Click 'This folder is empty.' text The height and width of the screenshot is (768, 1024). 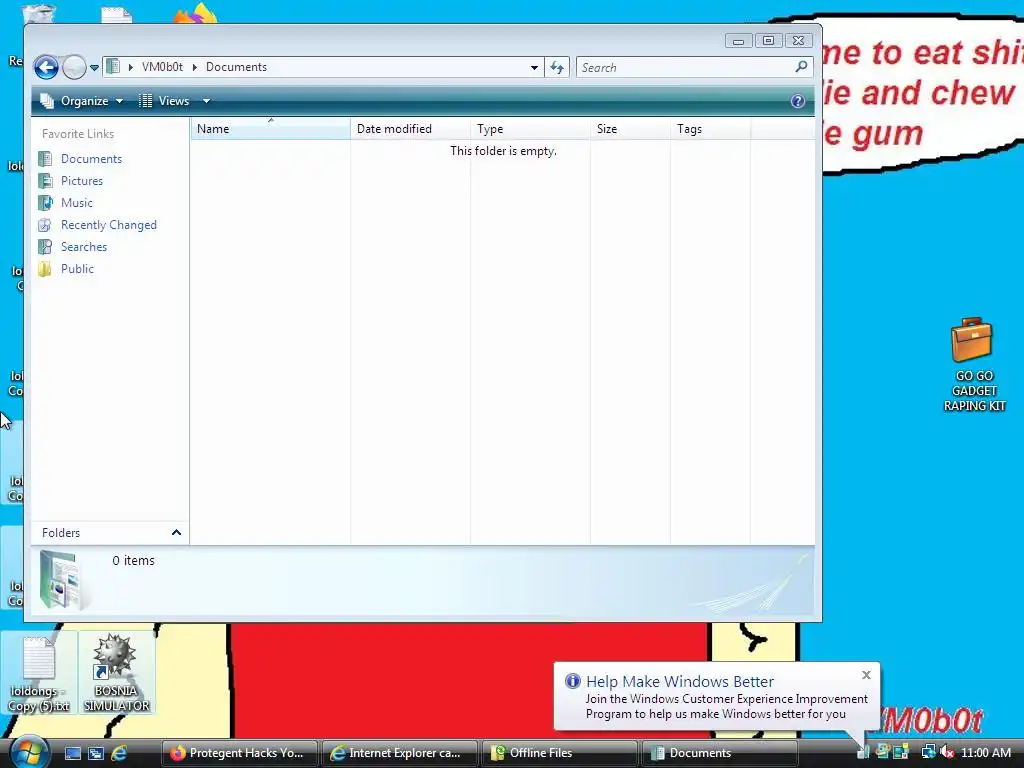pyautogui.click(x=504, y=151)
